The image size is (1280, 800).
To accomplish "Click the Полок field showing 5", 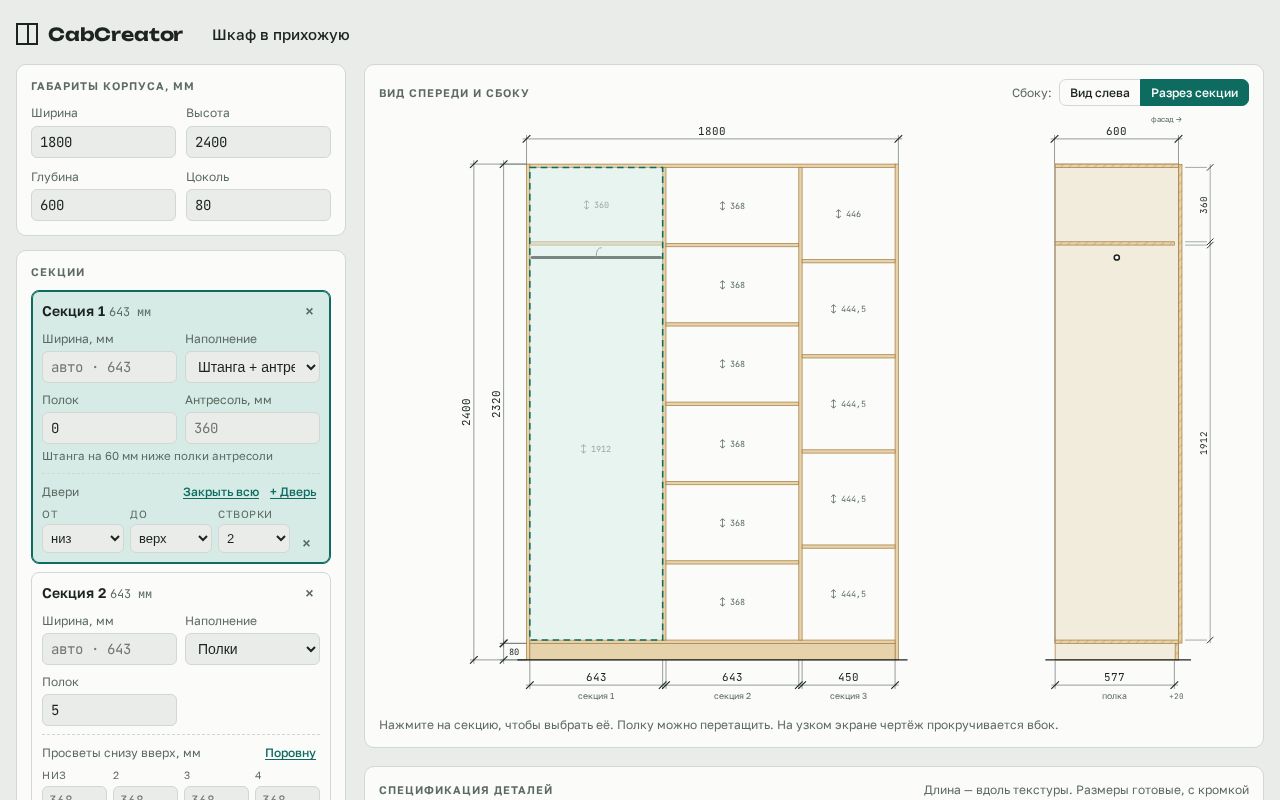I will point(109,710).
